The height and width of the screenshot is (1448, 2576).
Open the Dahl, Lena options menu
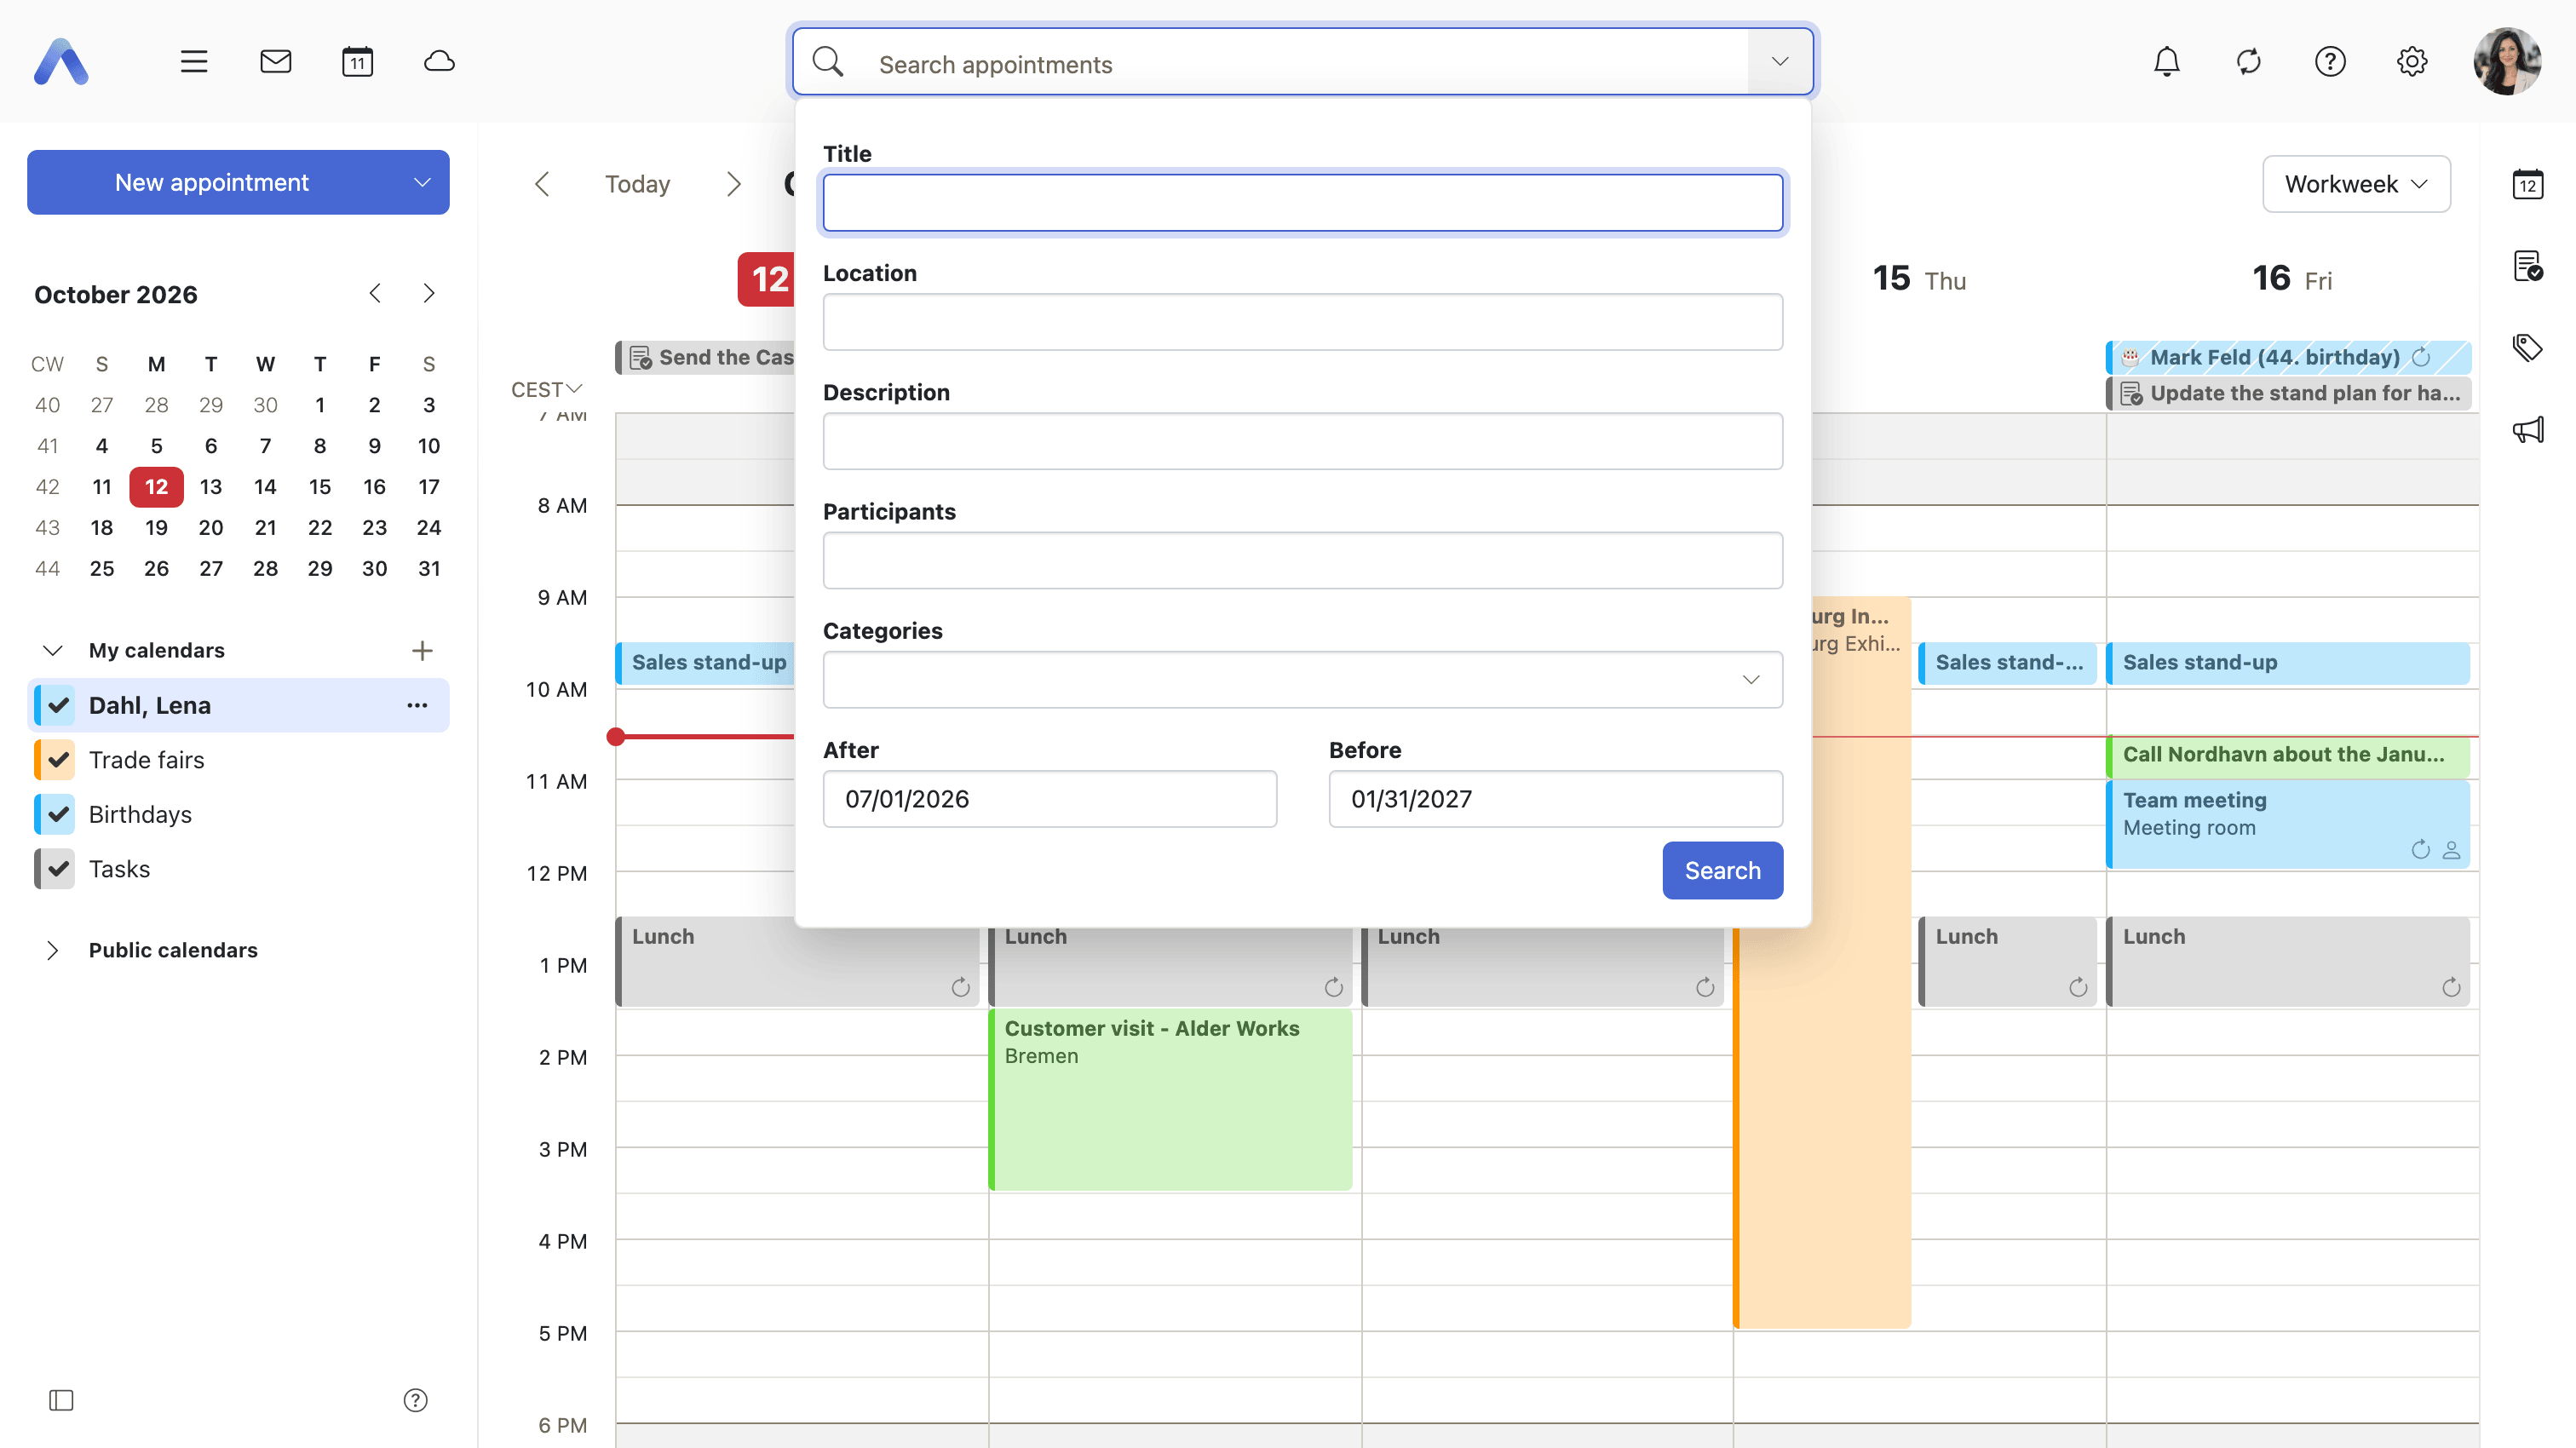click(x=417, y=705)
